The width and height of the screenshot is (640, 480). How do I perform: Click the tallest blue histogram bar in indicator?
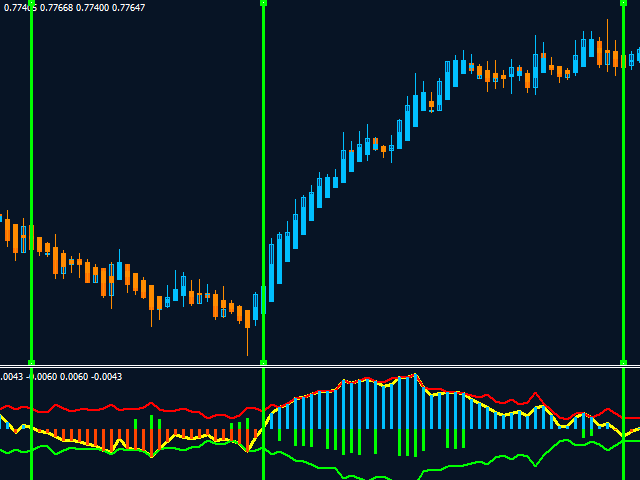tap(416, 402)
